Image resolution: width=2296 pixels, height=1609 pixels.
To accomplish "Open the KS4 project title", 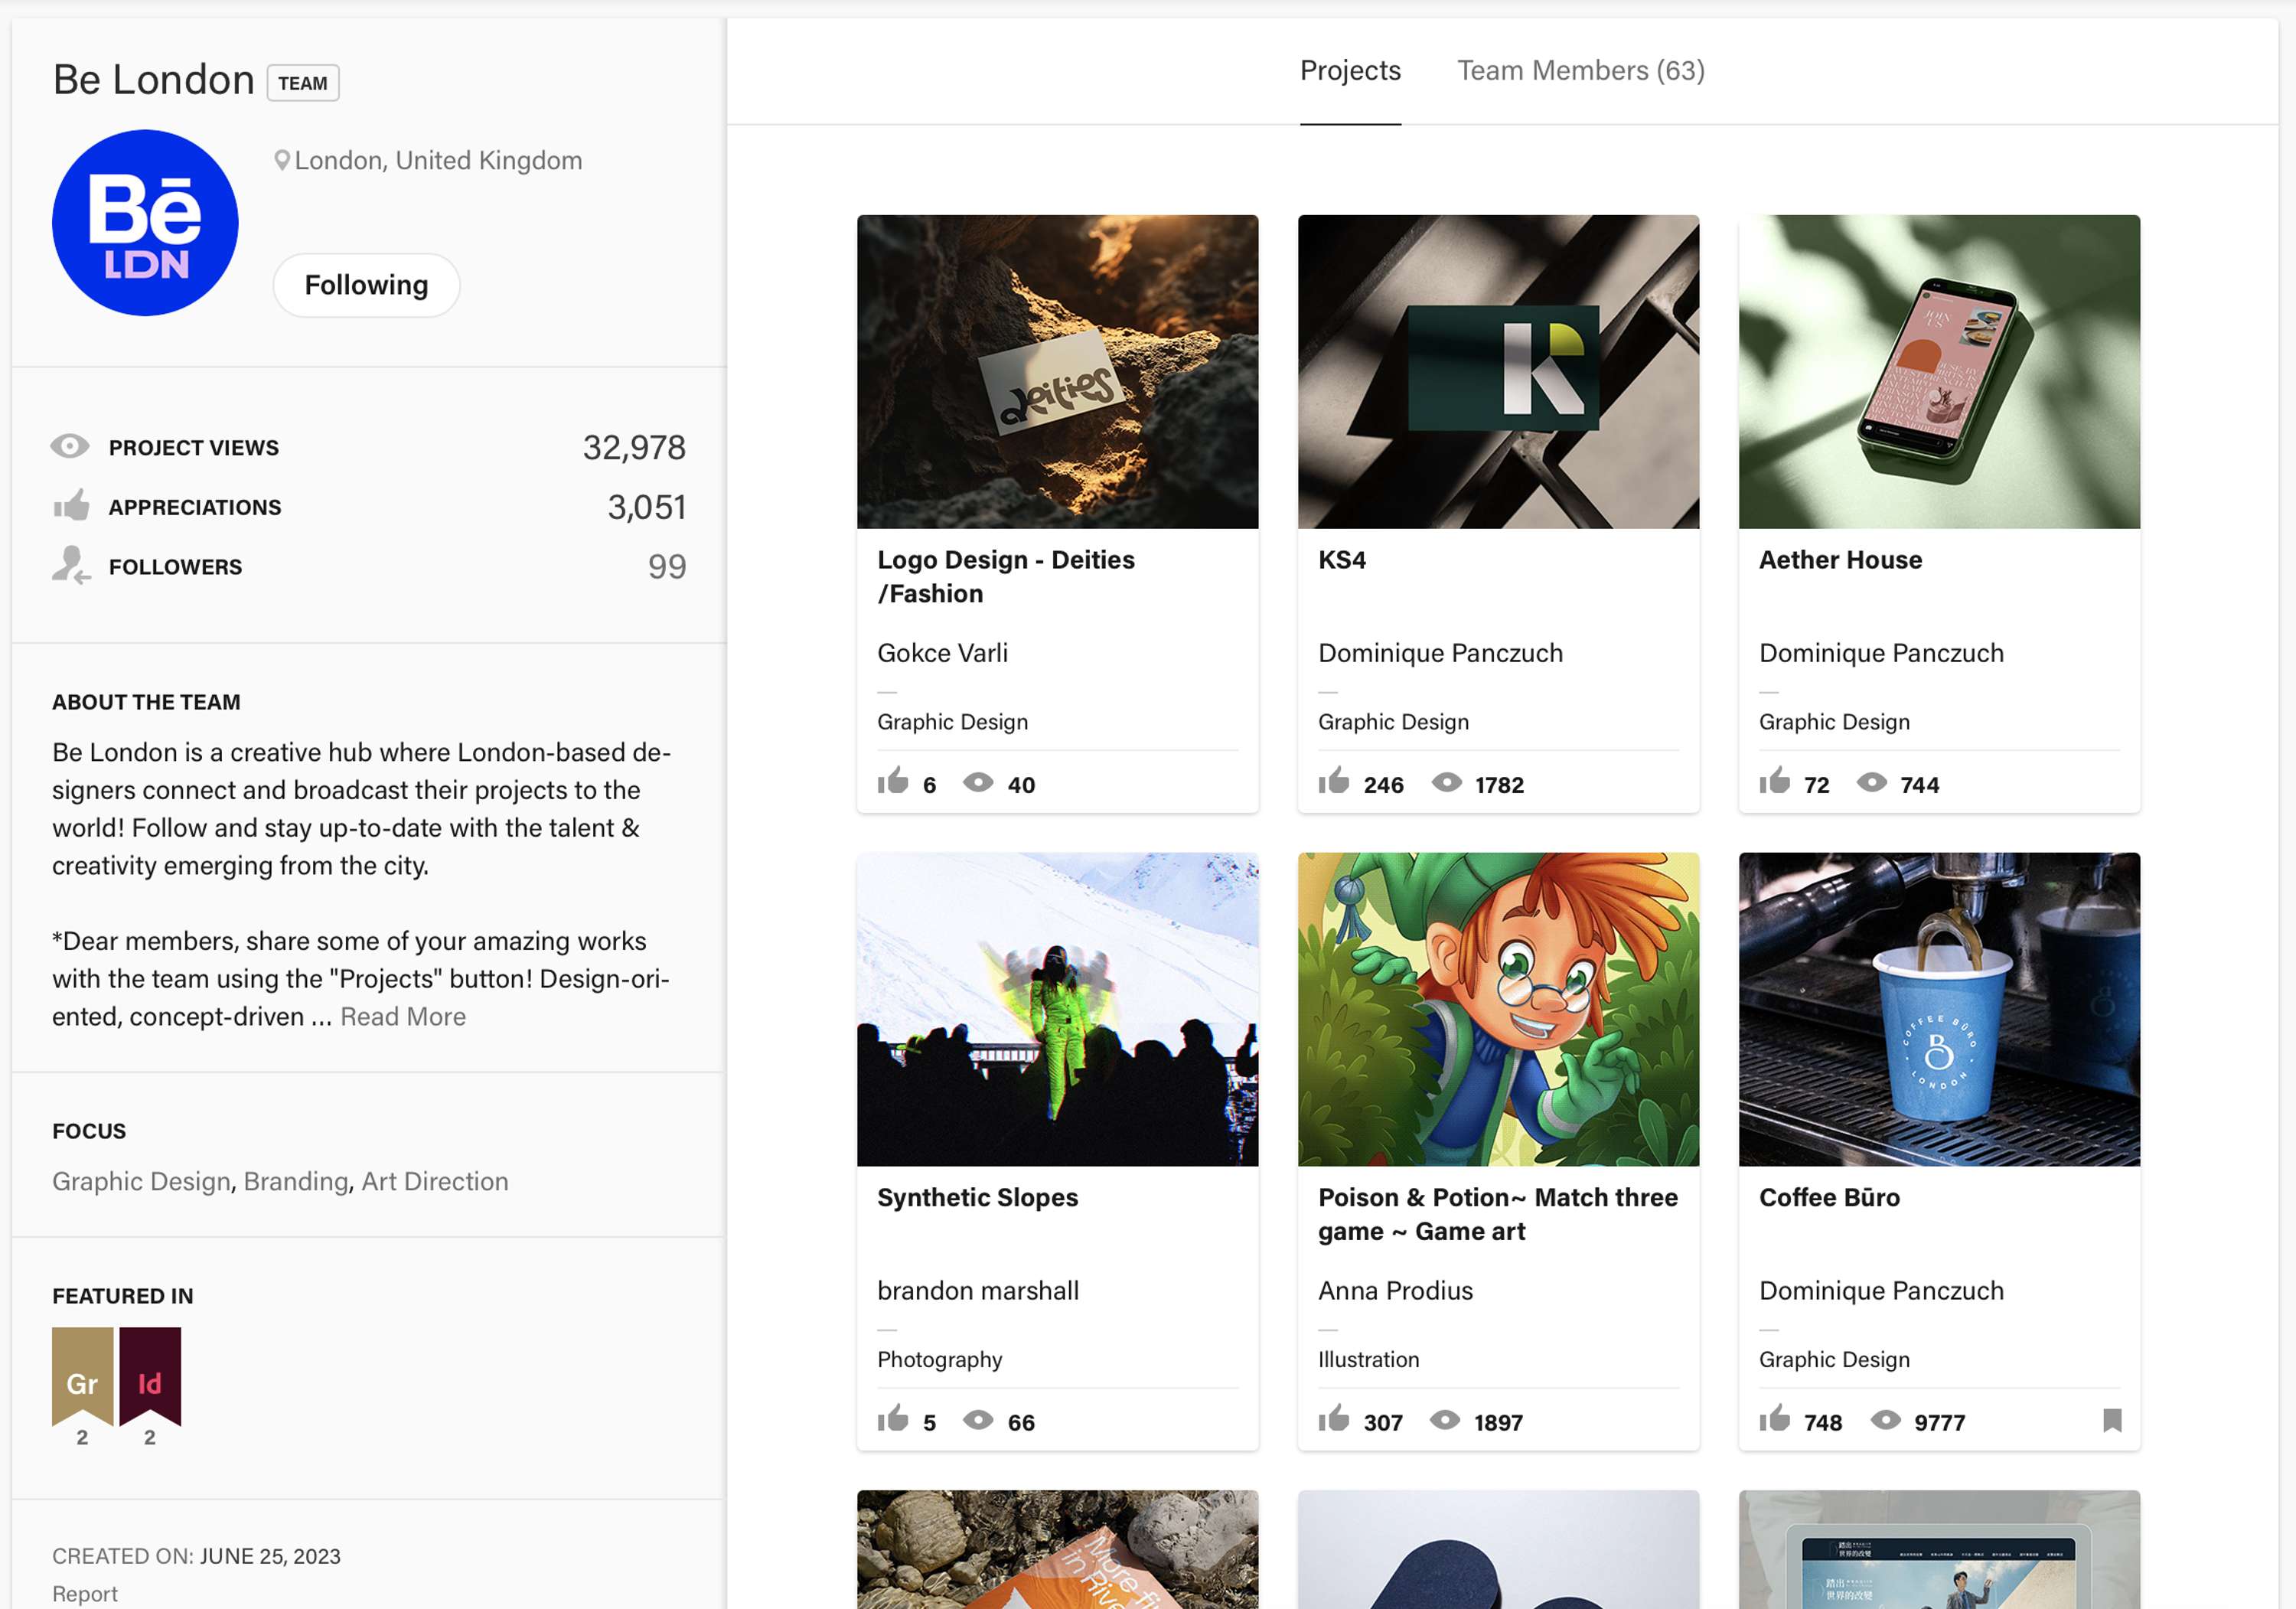I will click(1342, 560).
